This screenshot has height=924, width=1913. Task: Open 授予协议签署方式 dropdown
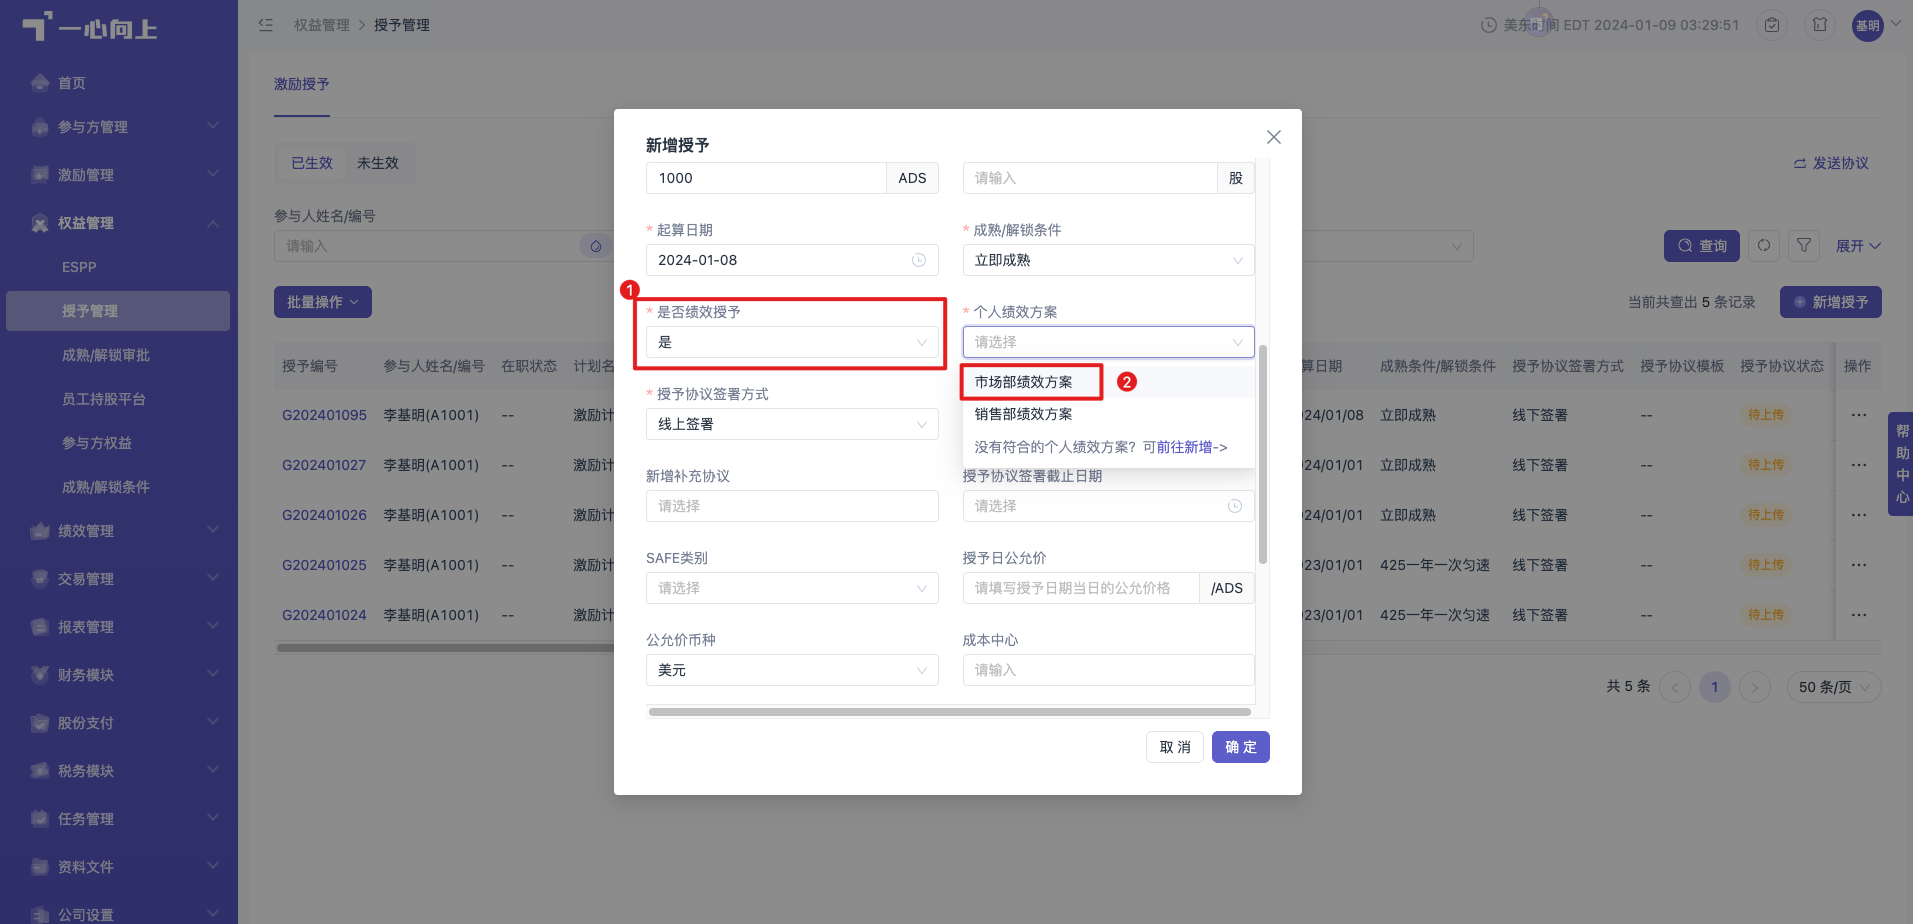coord(792,424)
